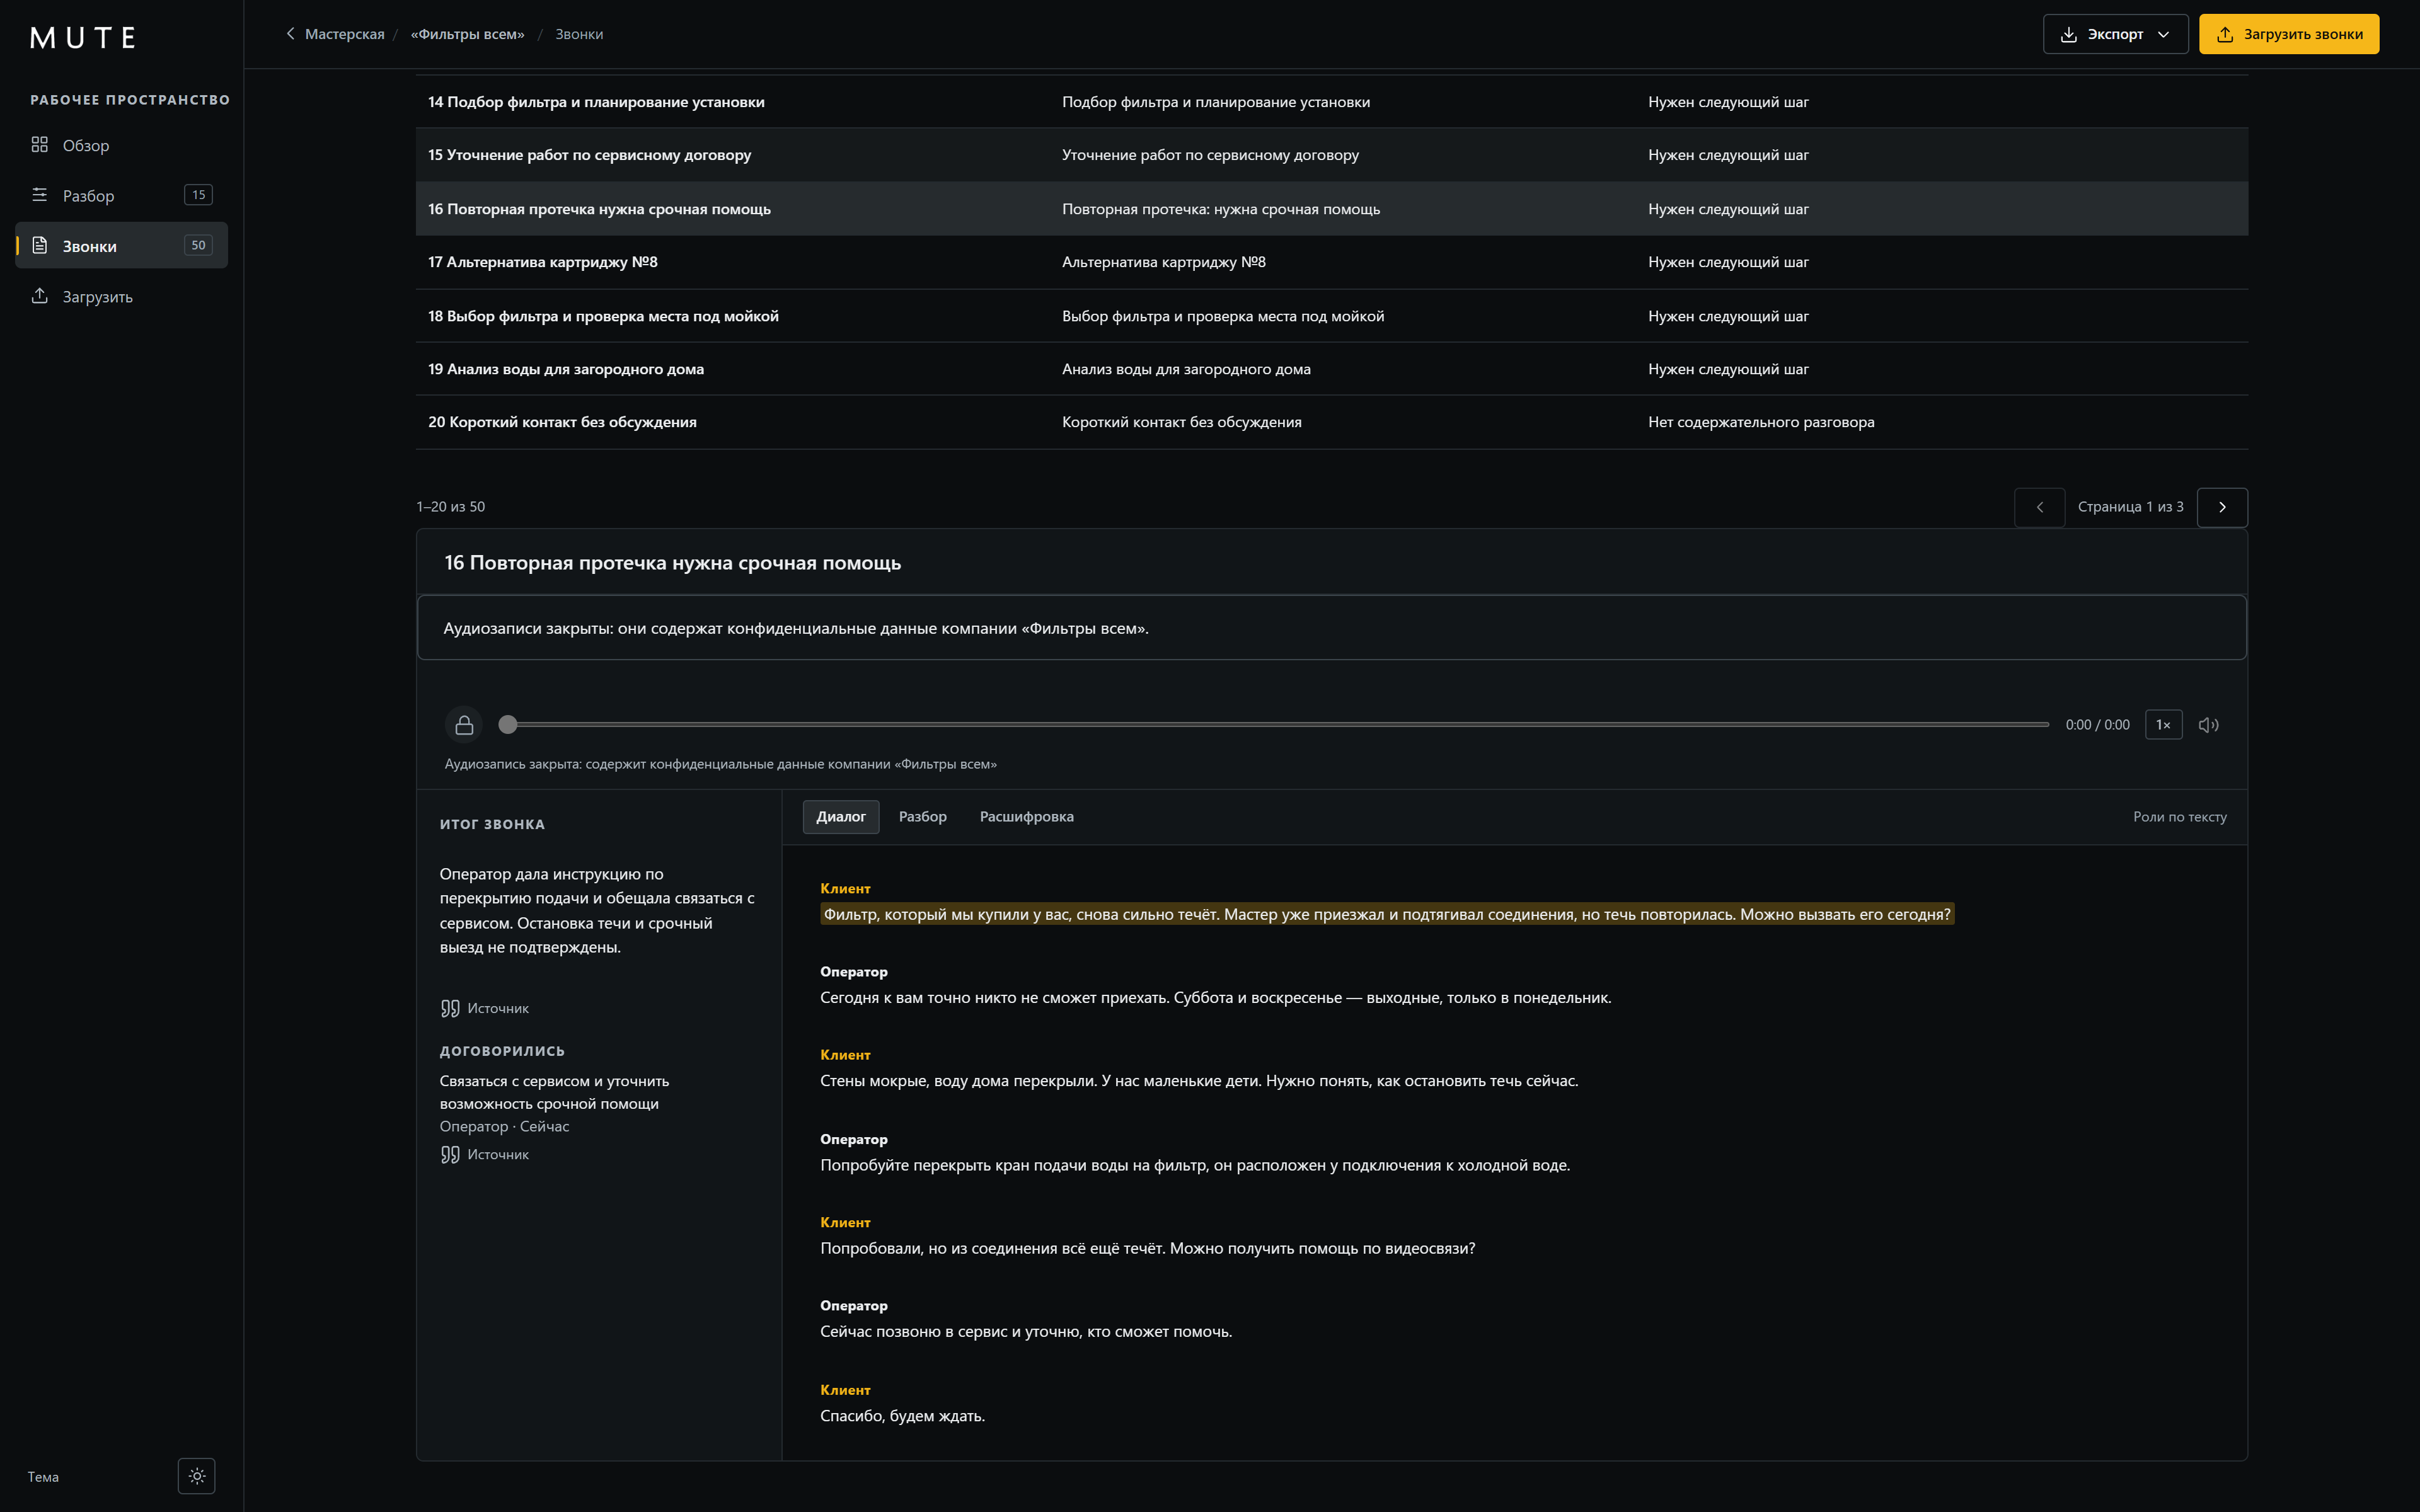Click the Звонки count badge 50
Screen dimensions: 2420x1512
[198, 245]
